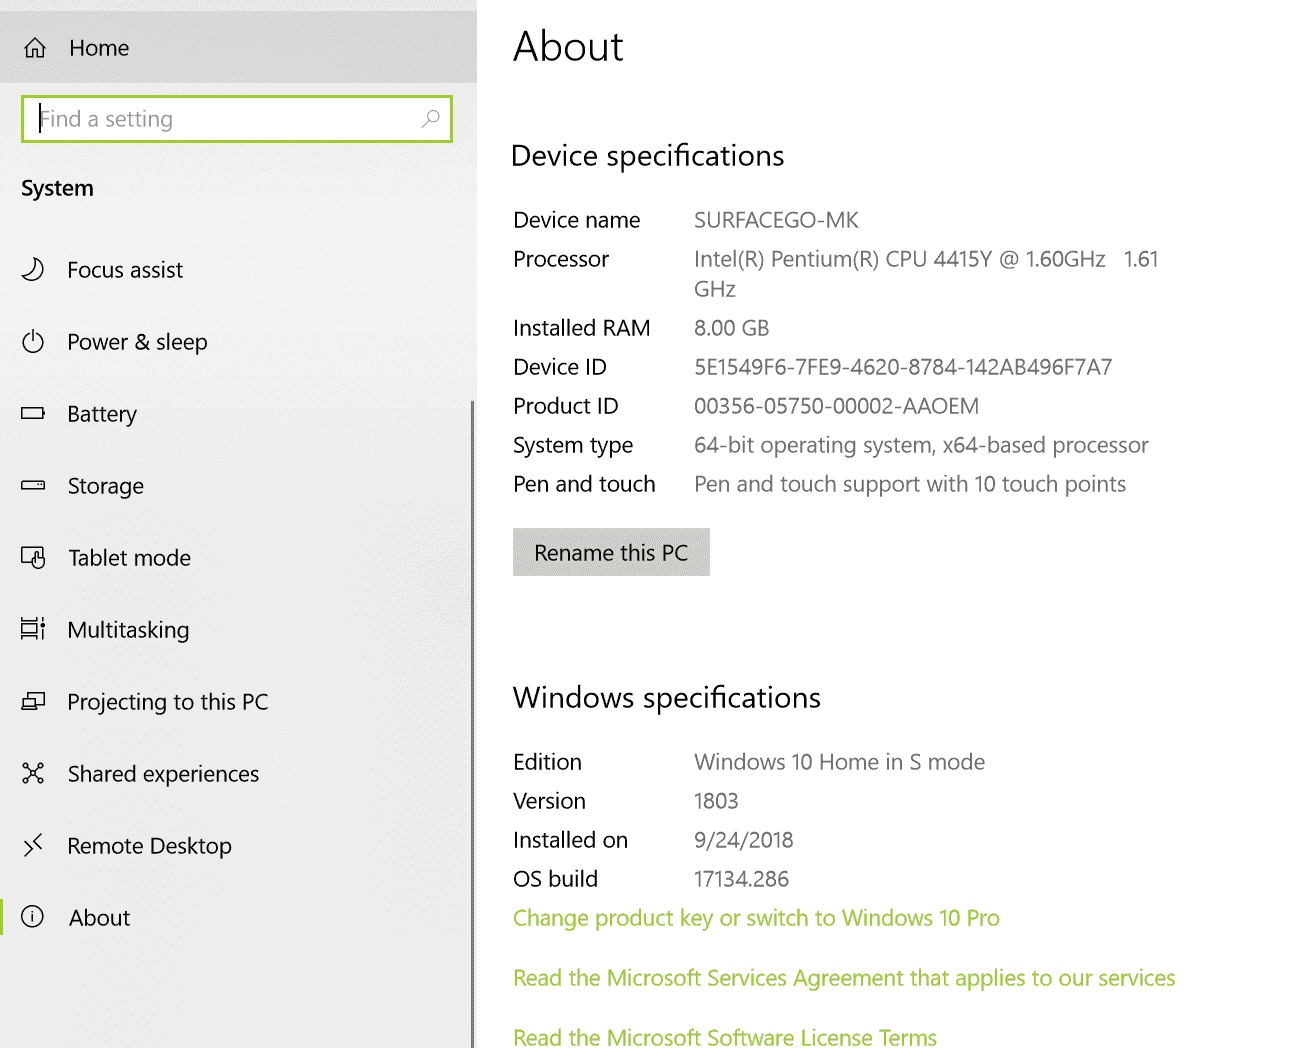Image resolution: width=1310 pixels, height=1048 pixels.
Task: Go to Home settings label
Action: click(x=99, y=48)
